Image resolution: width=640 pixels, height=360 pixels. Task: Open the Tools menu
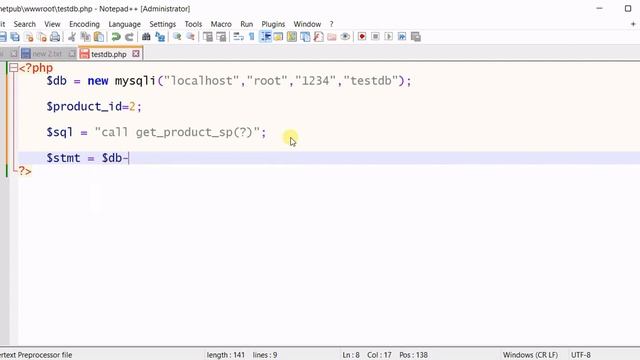tap(193, 24)
